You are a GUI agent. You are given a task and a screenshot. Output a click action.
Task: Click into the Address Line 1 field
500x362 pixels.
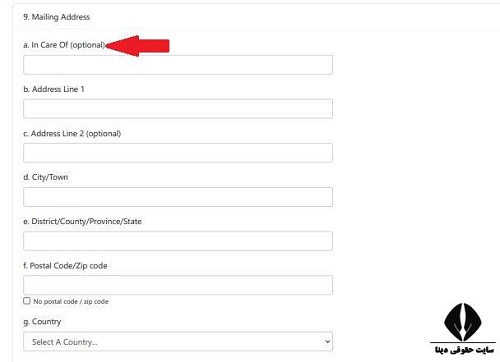coord(178,109)
